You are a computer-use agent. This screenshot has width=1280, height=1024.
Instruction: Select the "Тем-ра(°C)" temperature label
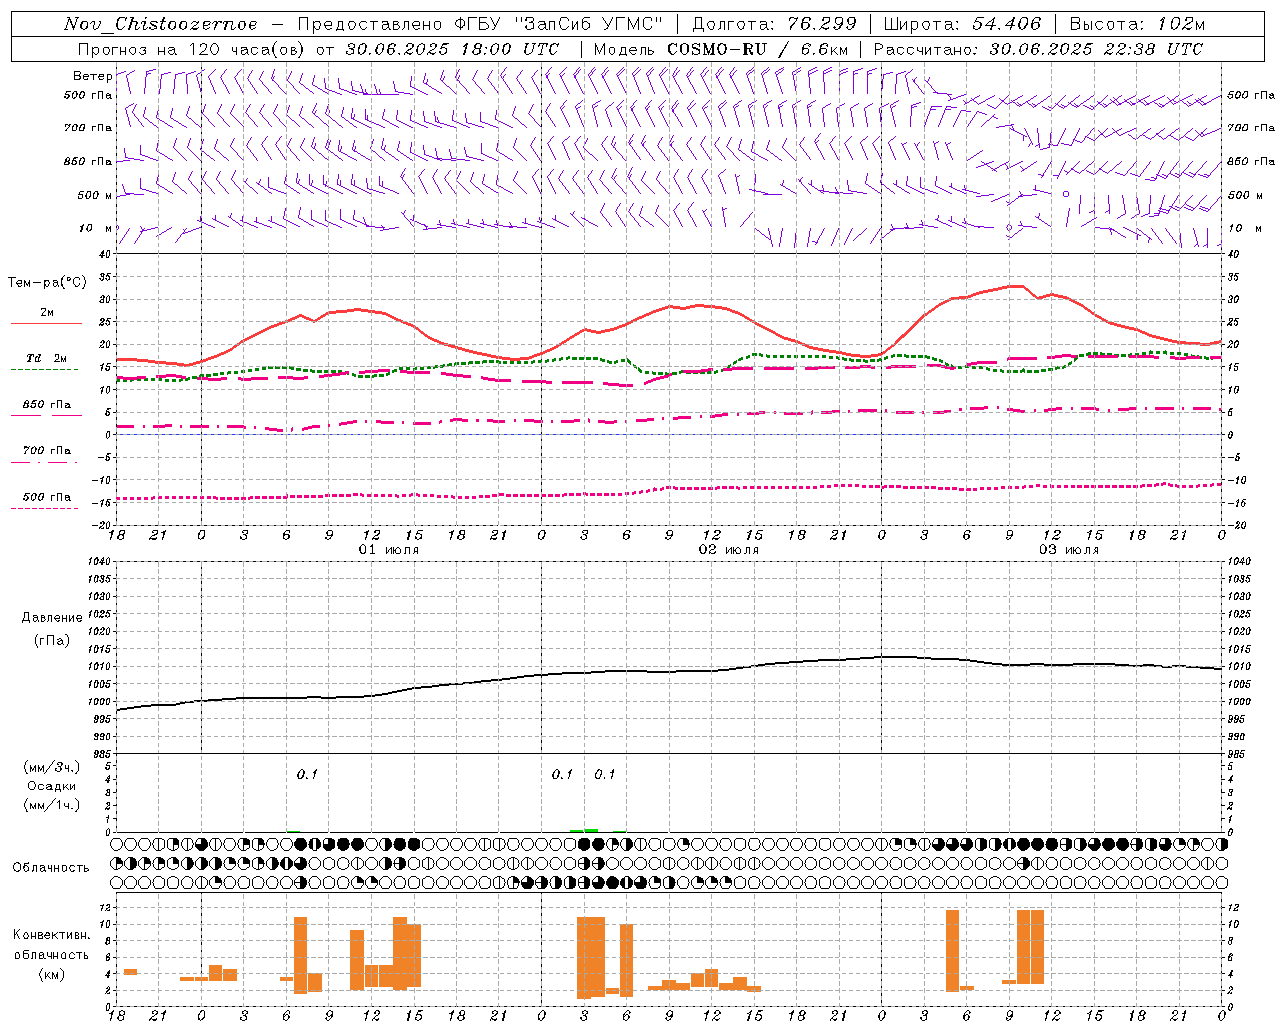coord(47,282)
